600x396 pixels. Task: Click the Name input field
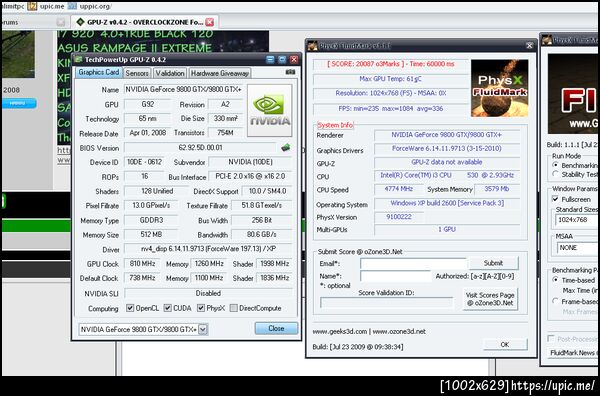395,276
